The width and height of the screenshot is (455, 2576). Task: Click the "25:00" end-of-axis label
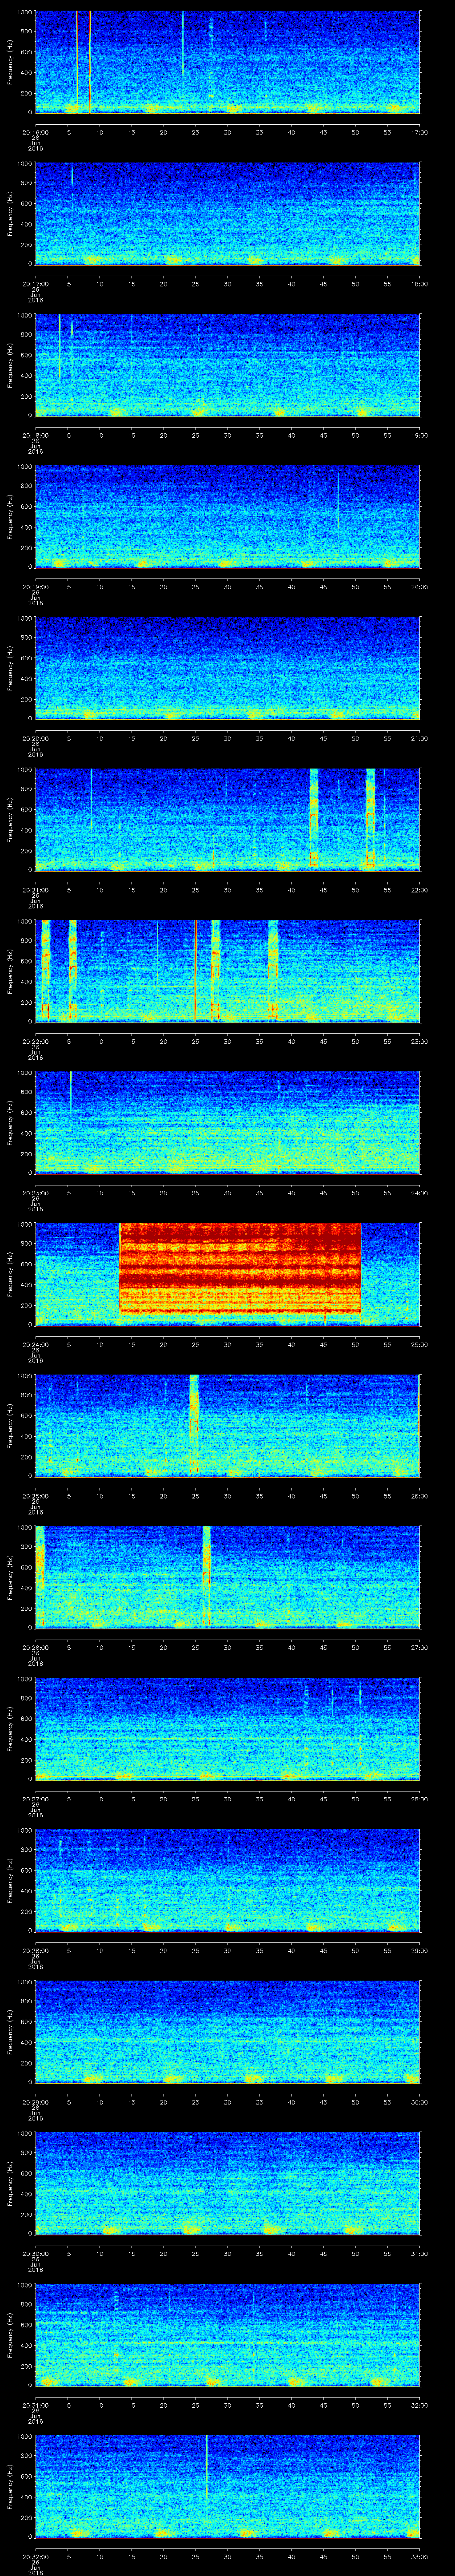pyautogui.click(x=420, y=1344)
